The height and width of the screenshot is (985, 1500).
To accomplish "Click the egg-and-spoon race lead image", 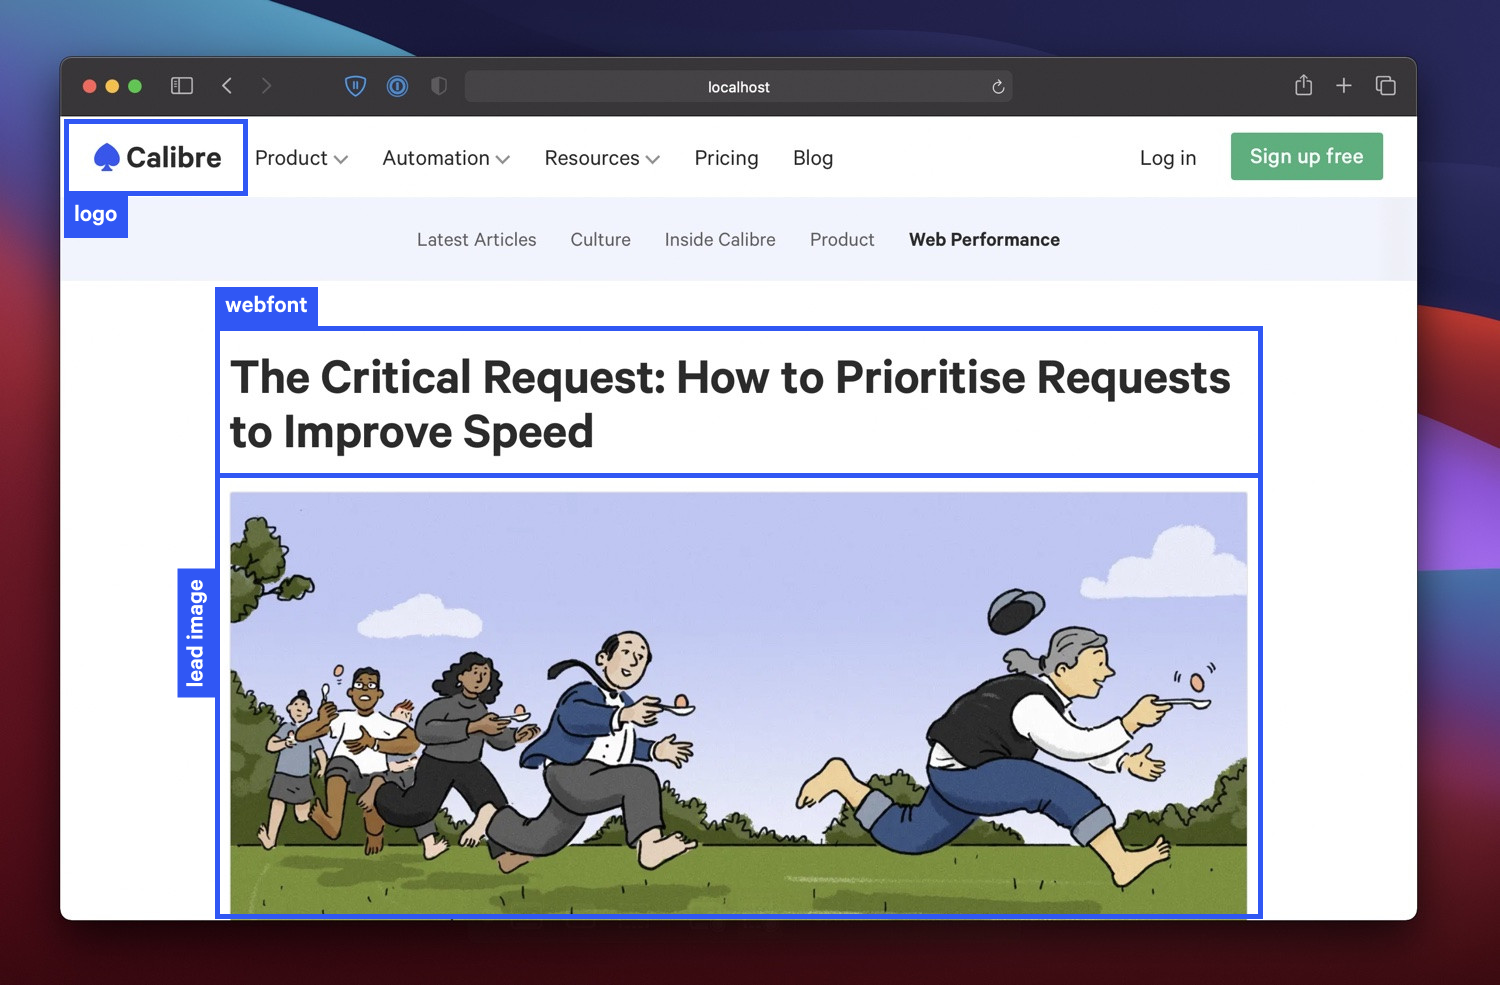I will (738, 697).
